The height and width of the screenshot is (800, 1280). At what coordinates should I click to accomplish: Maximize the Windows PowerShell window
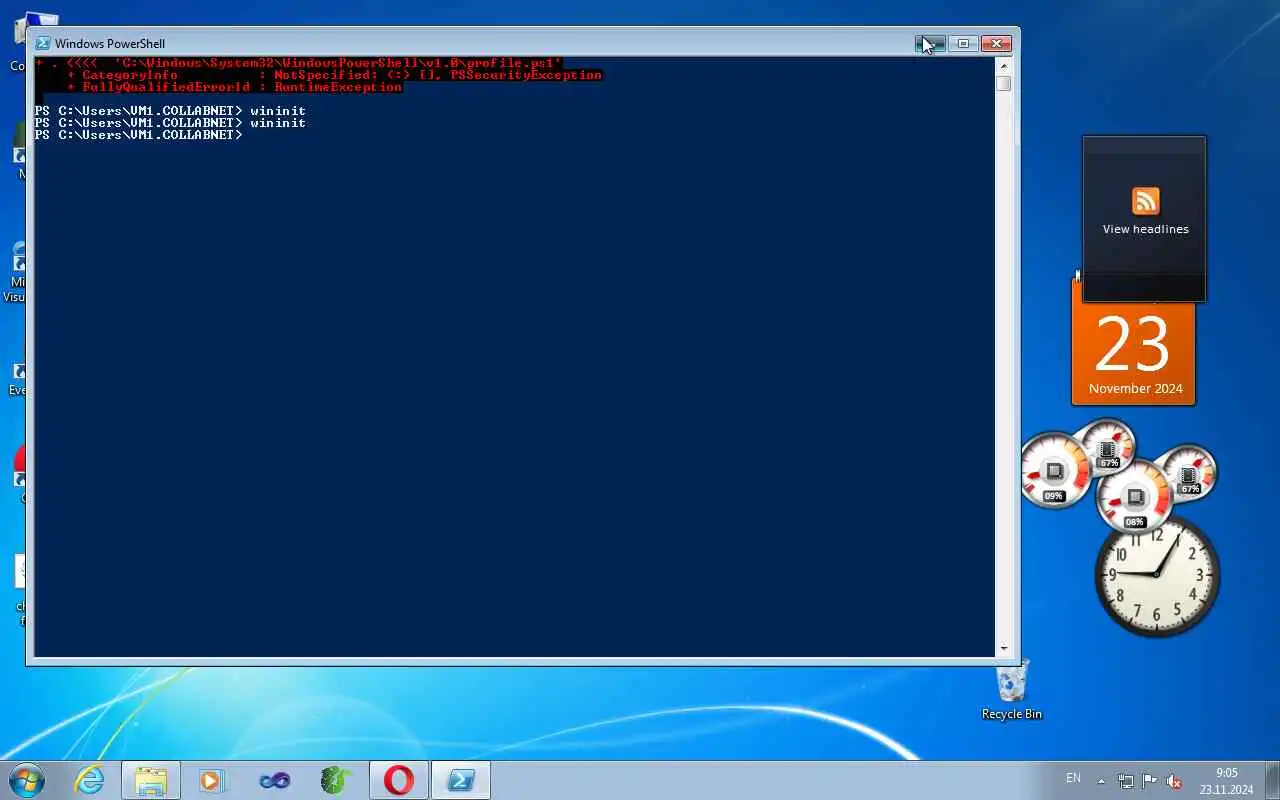(x=963, y=43)
